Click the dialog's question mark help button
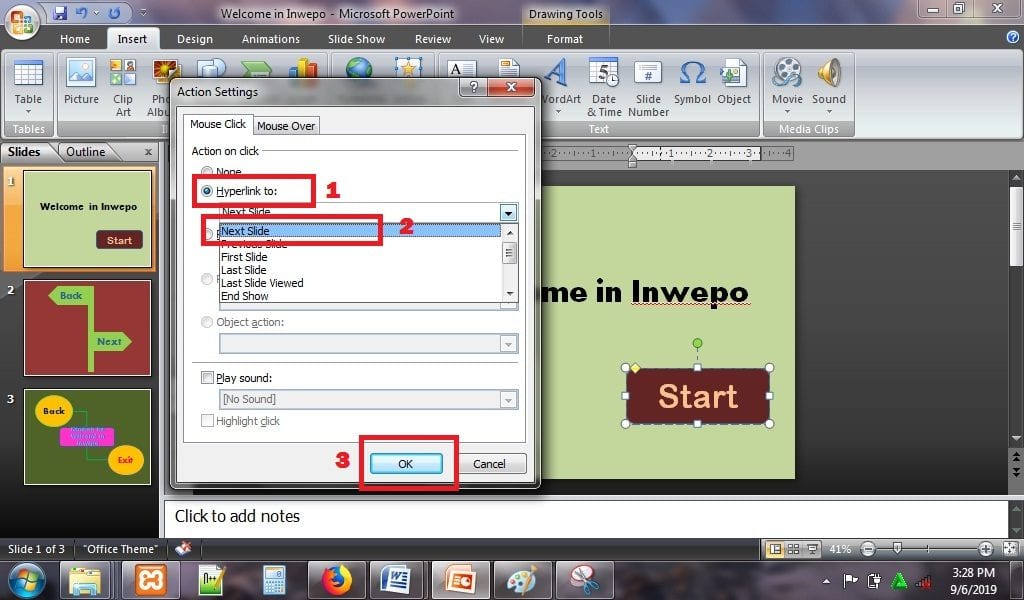 click(x=474, y=86)
